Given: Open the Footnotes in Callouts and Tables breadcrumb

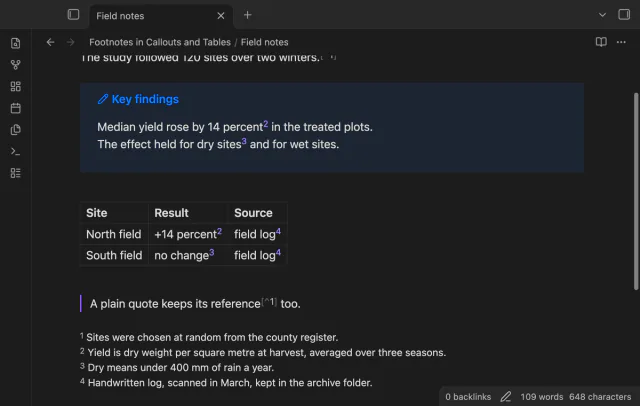Looking at the screenshot, I should tap(160, 42).
